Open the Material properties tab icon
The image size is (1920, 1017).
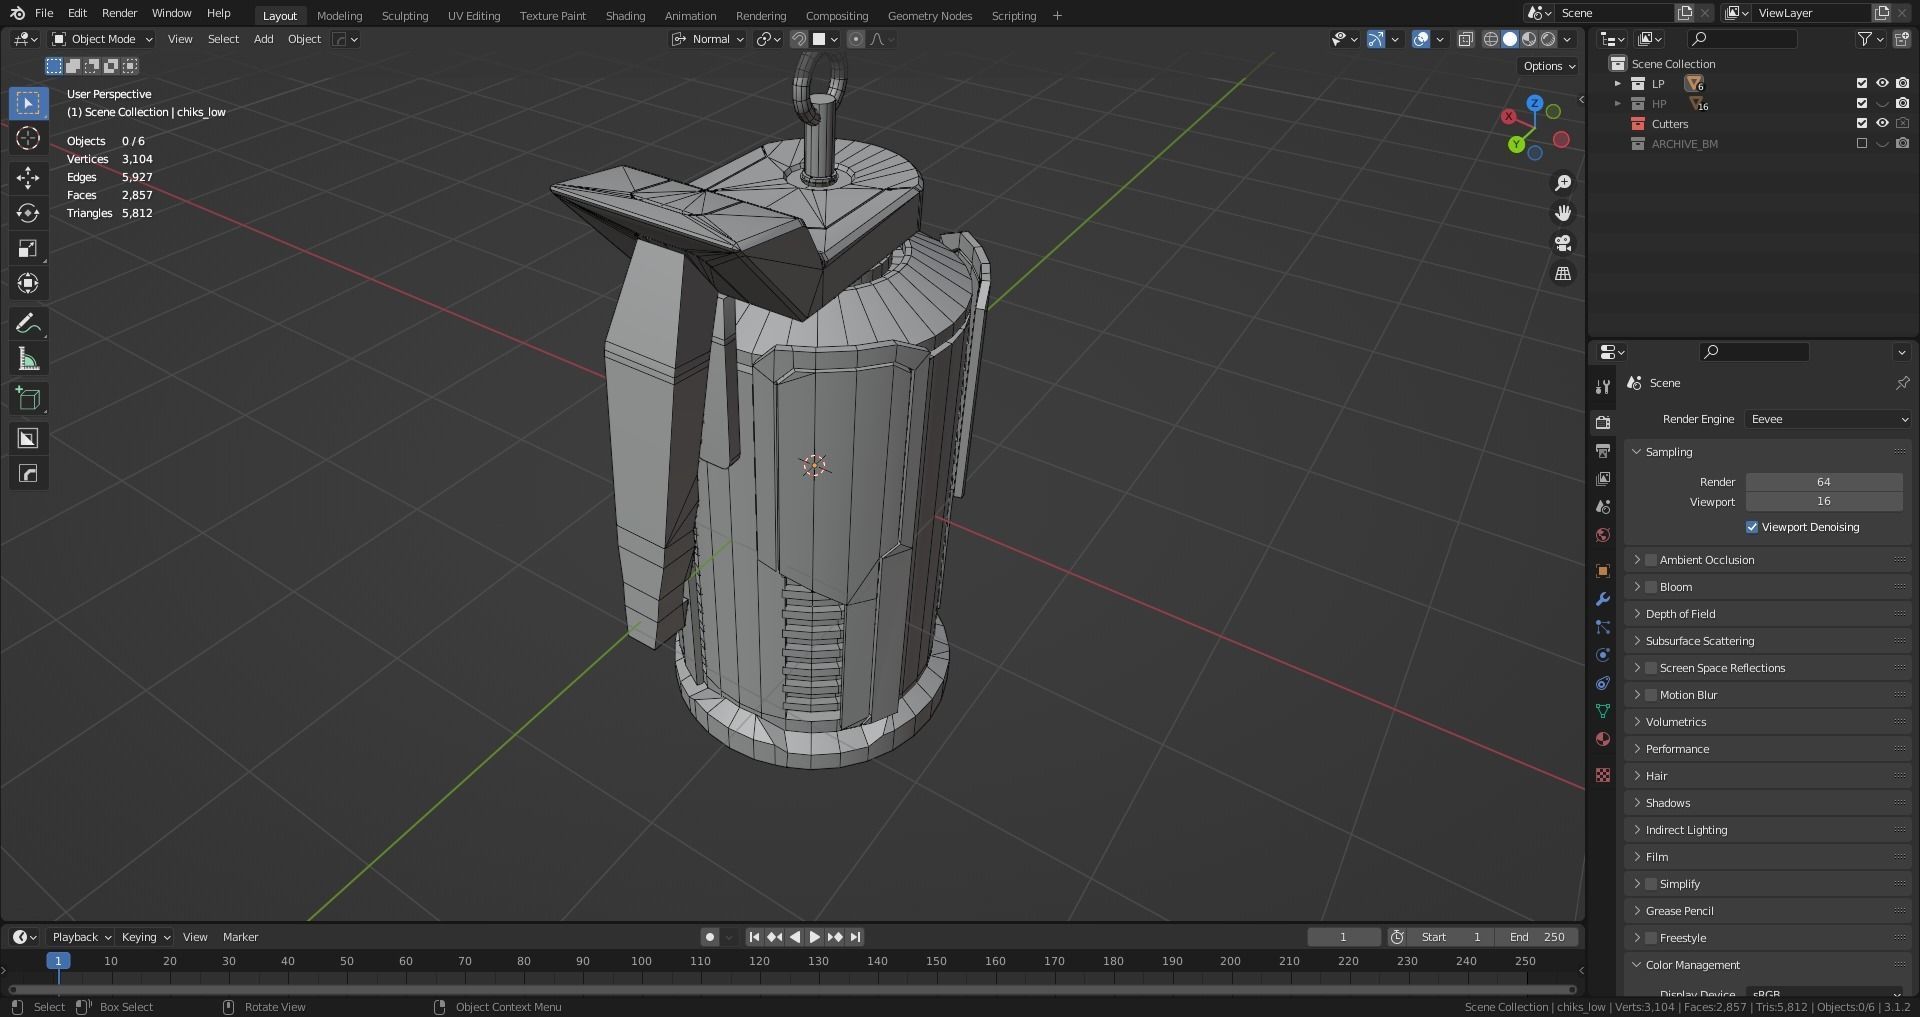(1603, 739)
